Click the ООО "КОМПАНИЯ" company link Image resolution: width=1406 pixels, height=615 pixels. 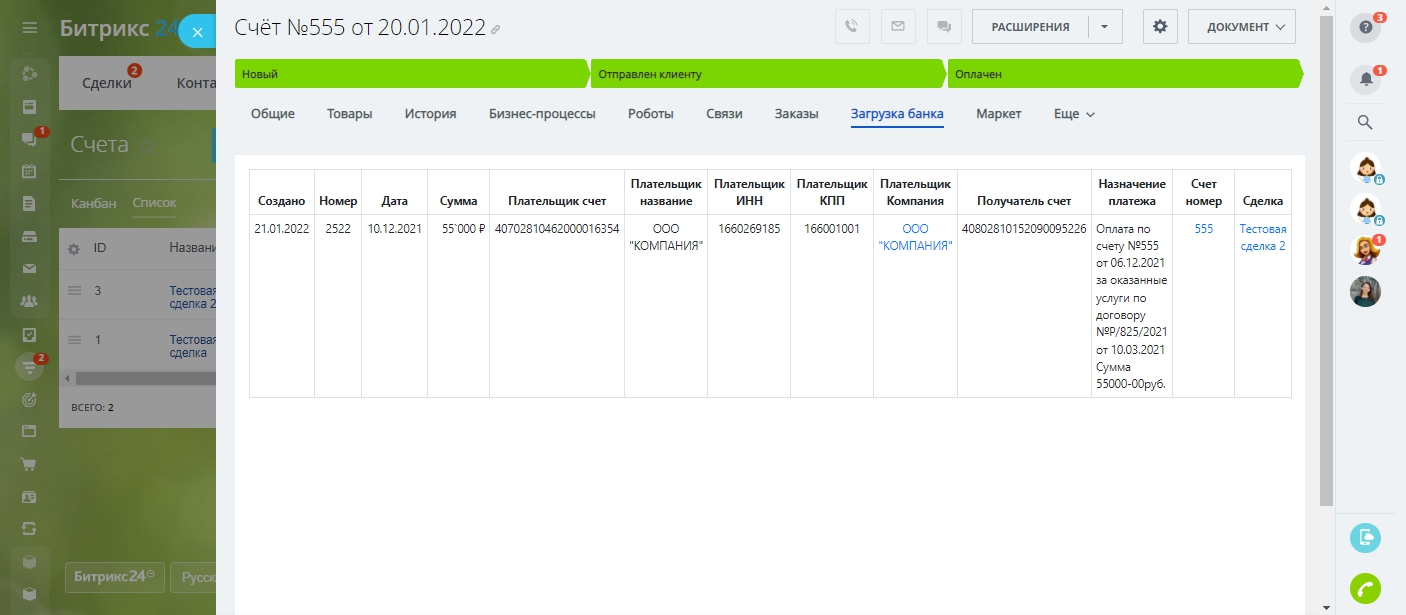coord(915,237)
